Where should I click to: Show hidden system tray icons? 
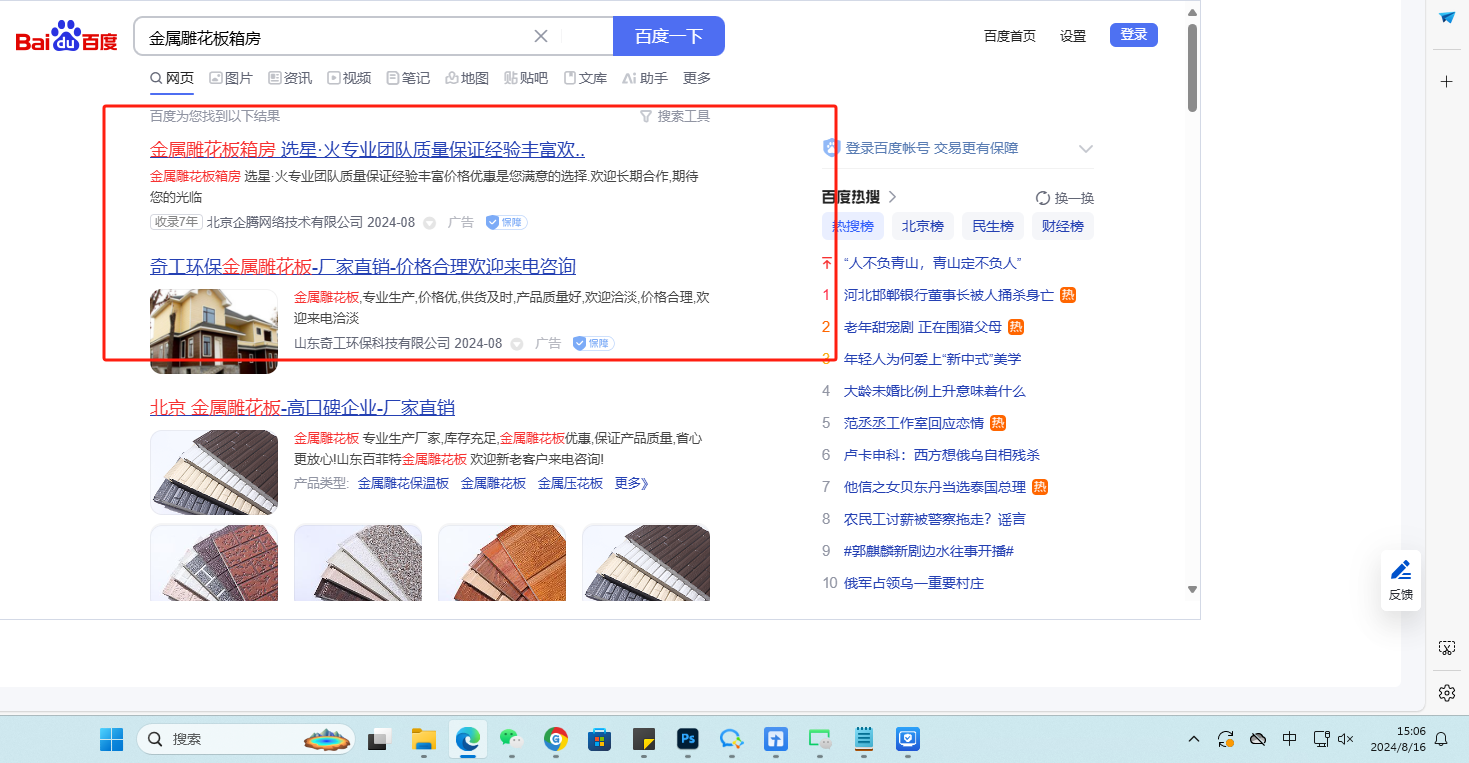(1194, 739)
